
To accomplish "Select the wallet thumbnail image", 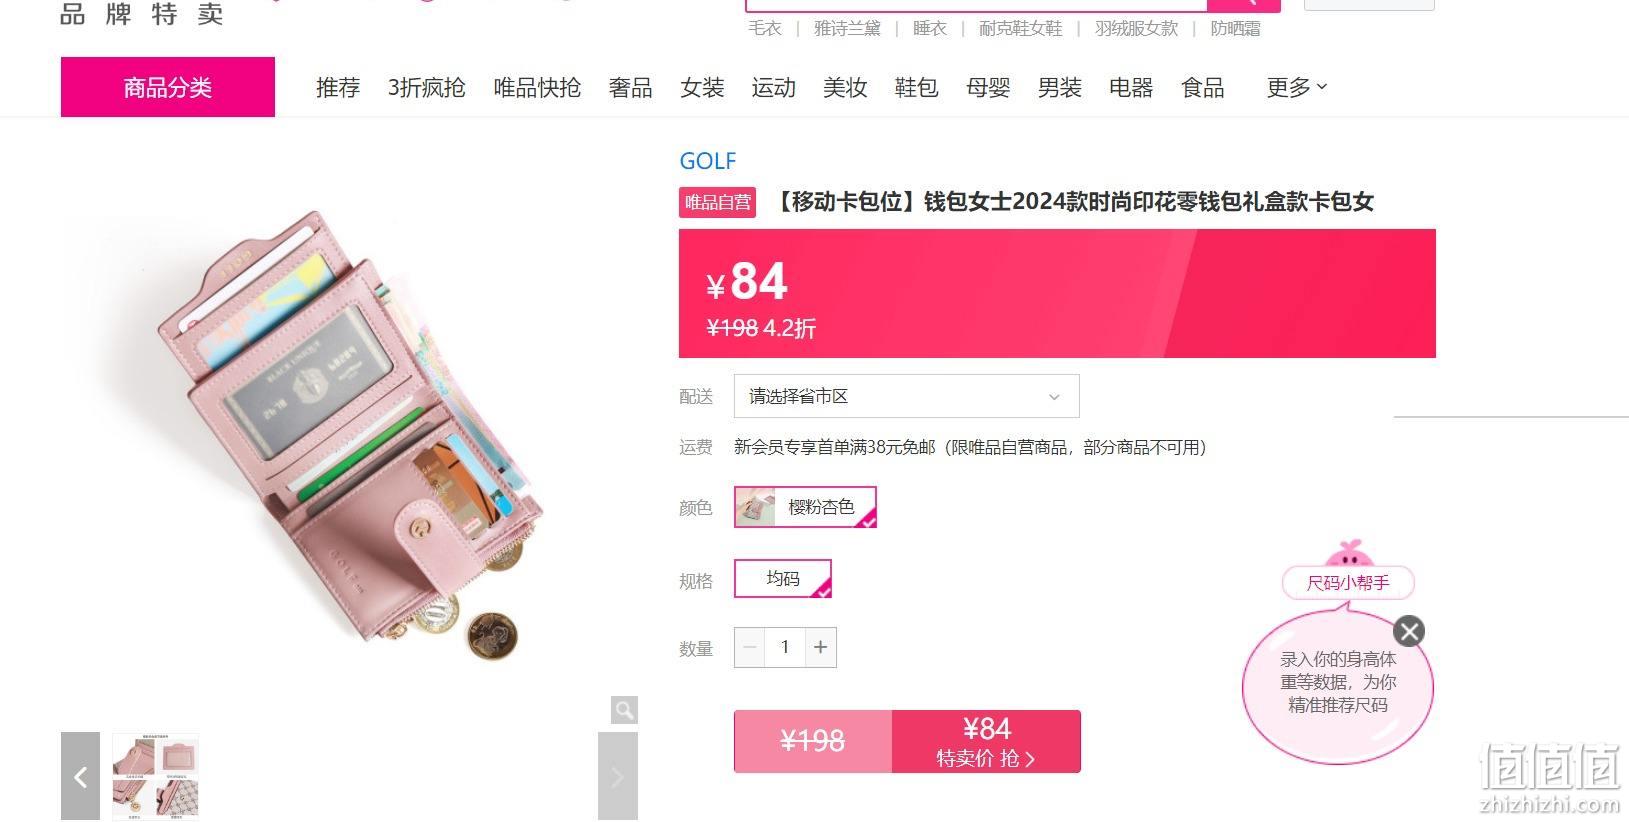I will 155,776.
